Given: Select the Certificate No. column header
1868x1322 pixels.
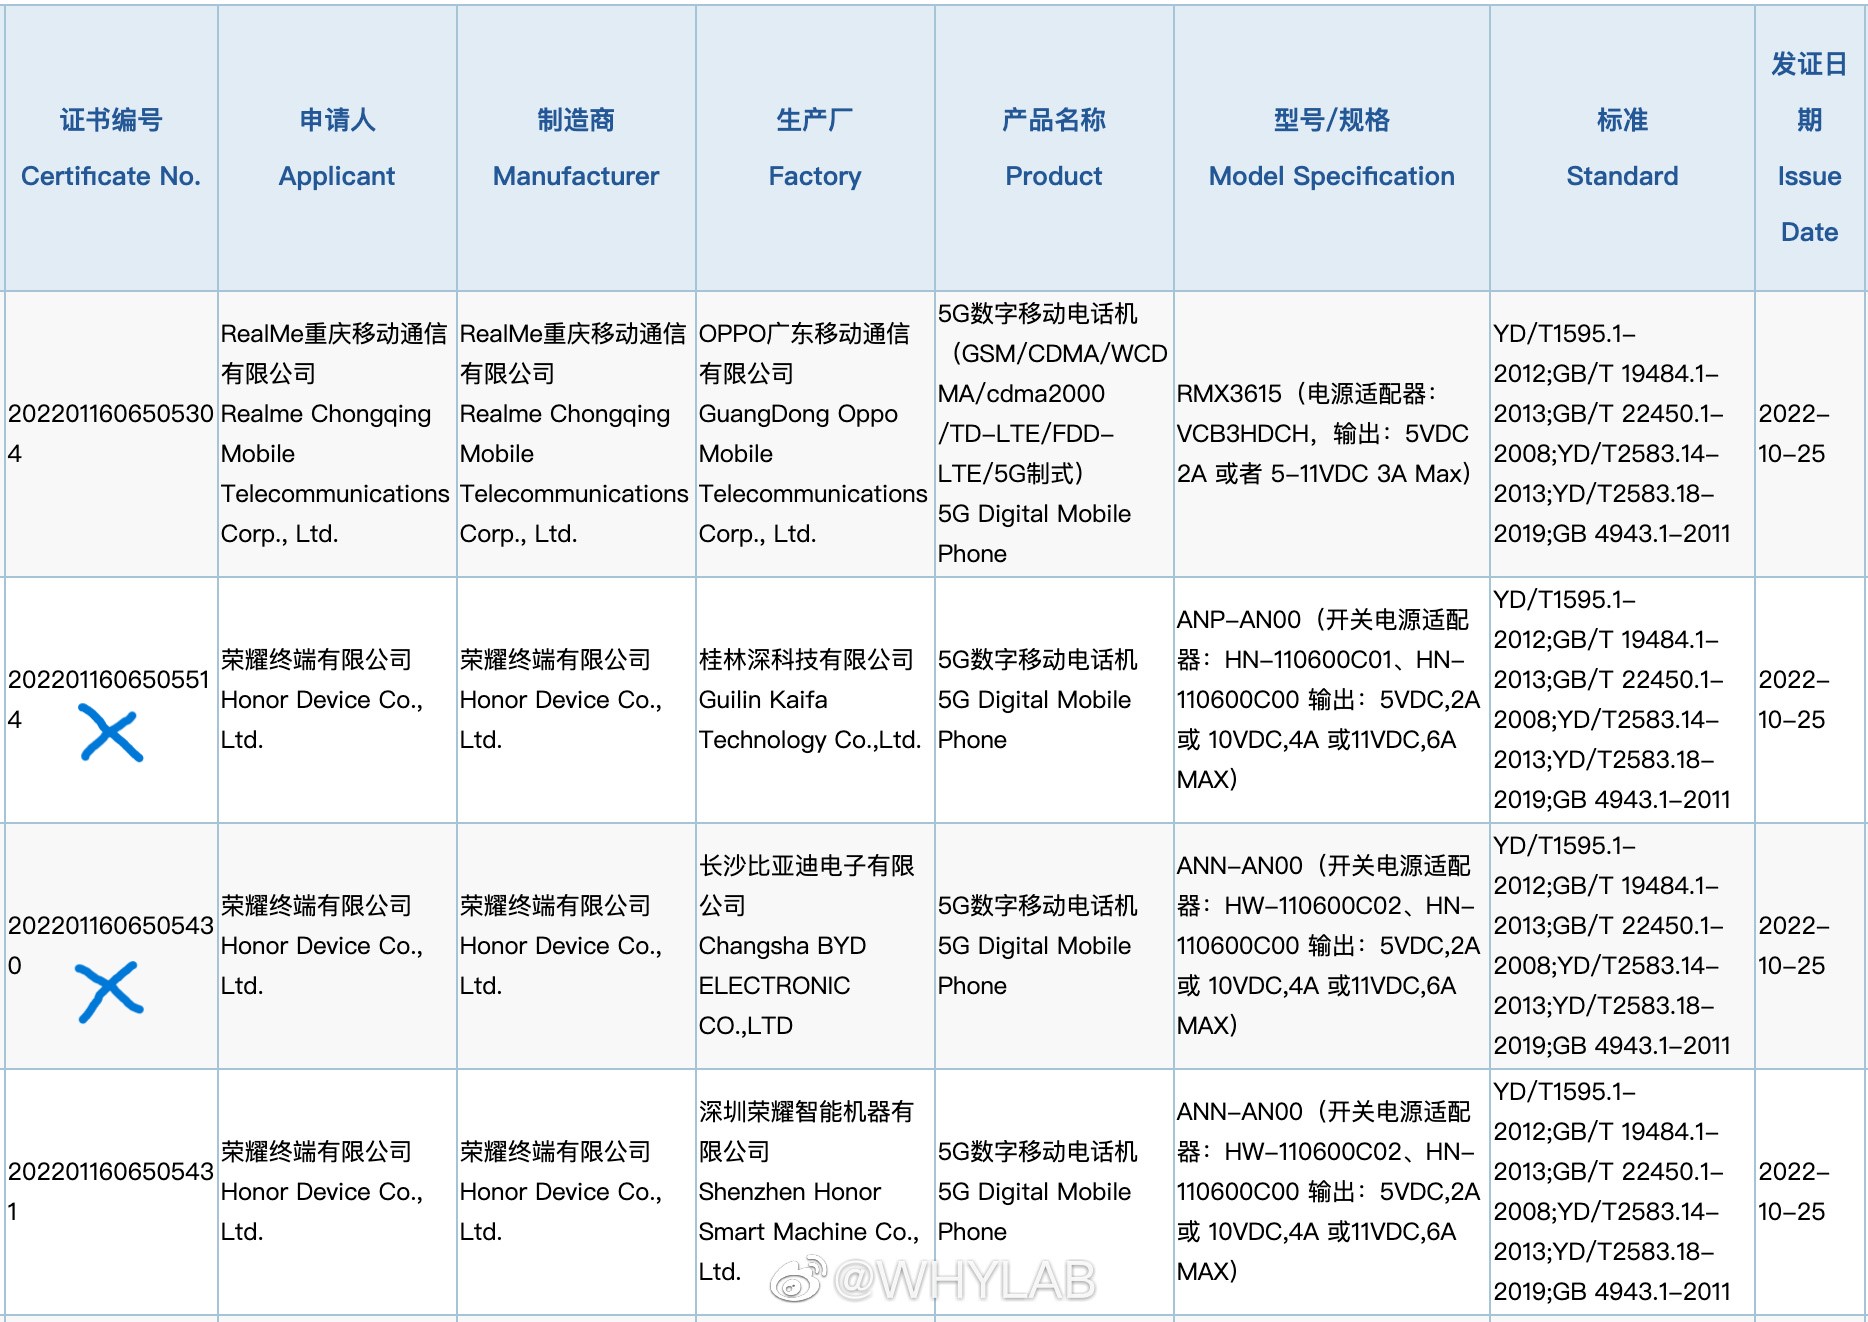Looking at the screenshot, I should [111, 148].
